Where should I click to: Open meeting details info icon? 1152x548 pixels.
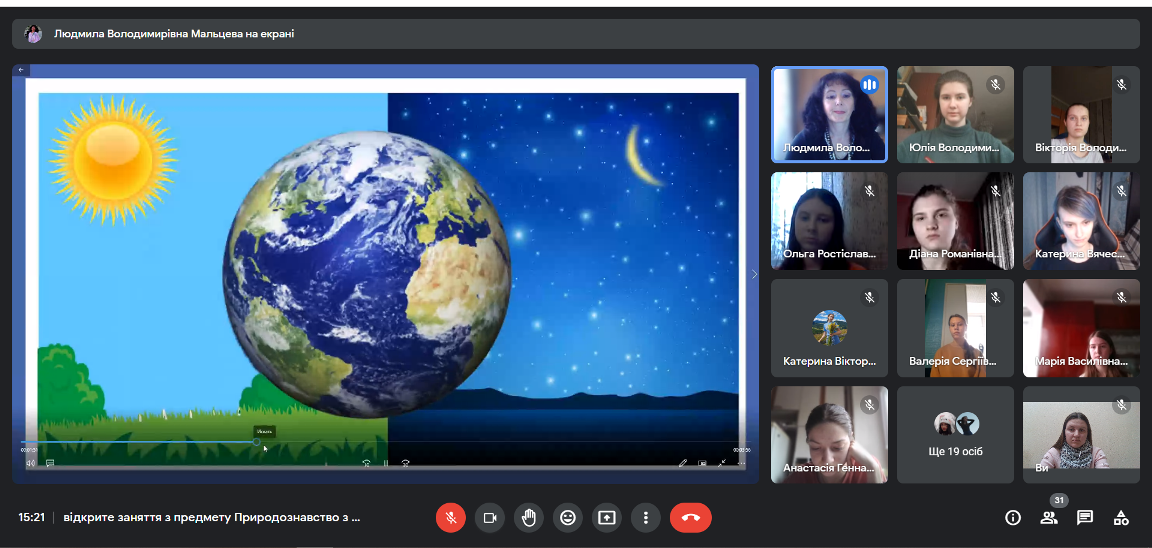[1013, 518]
